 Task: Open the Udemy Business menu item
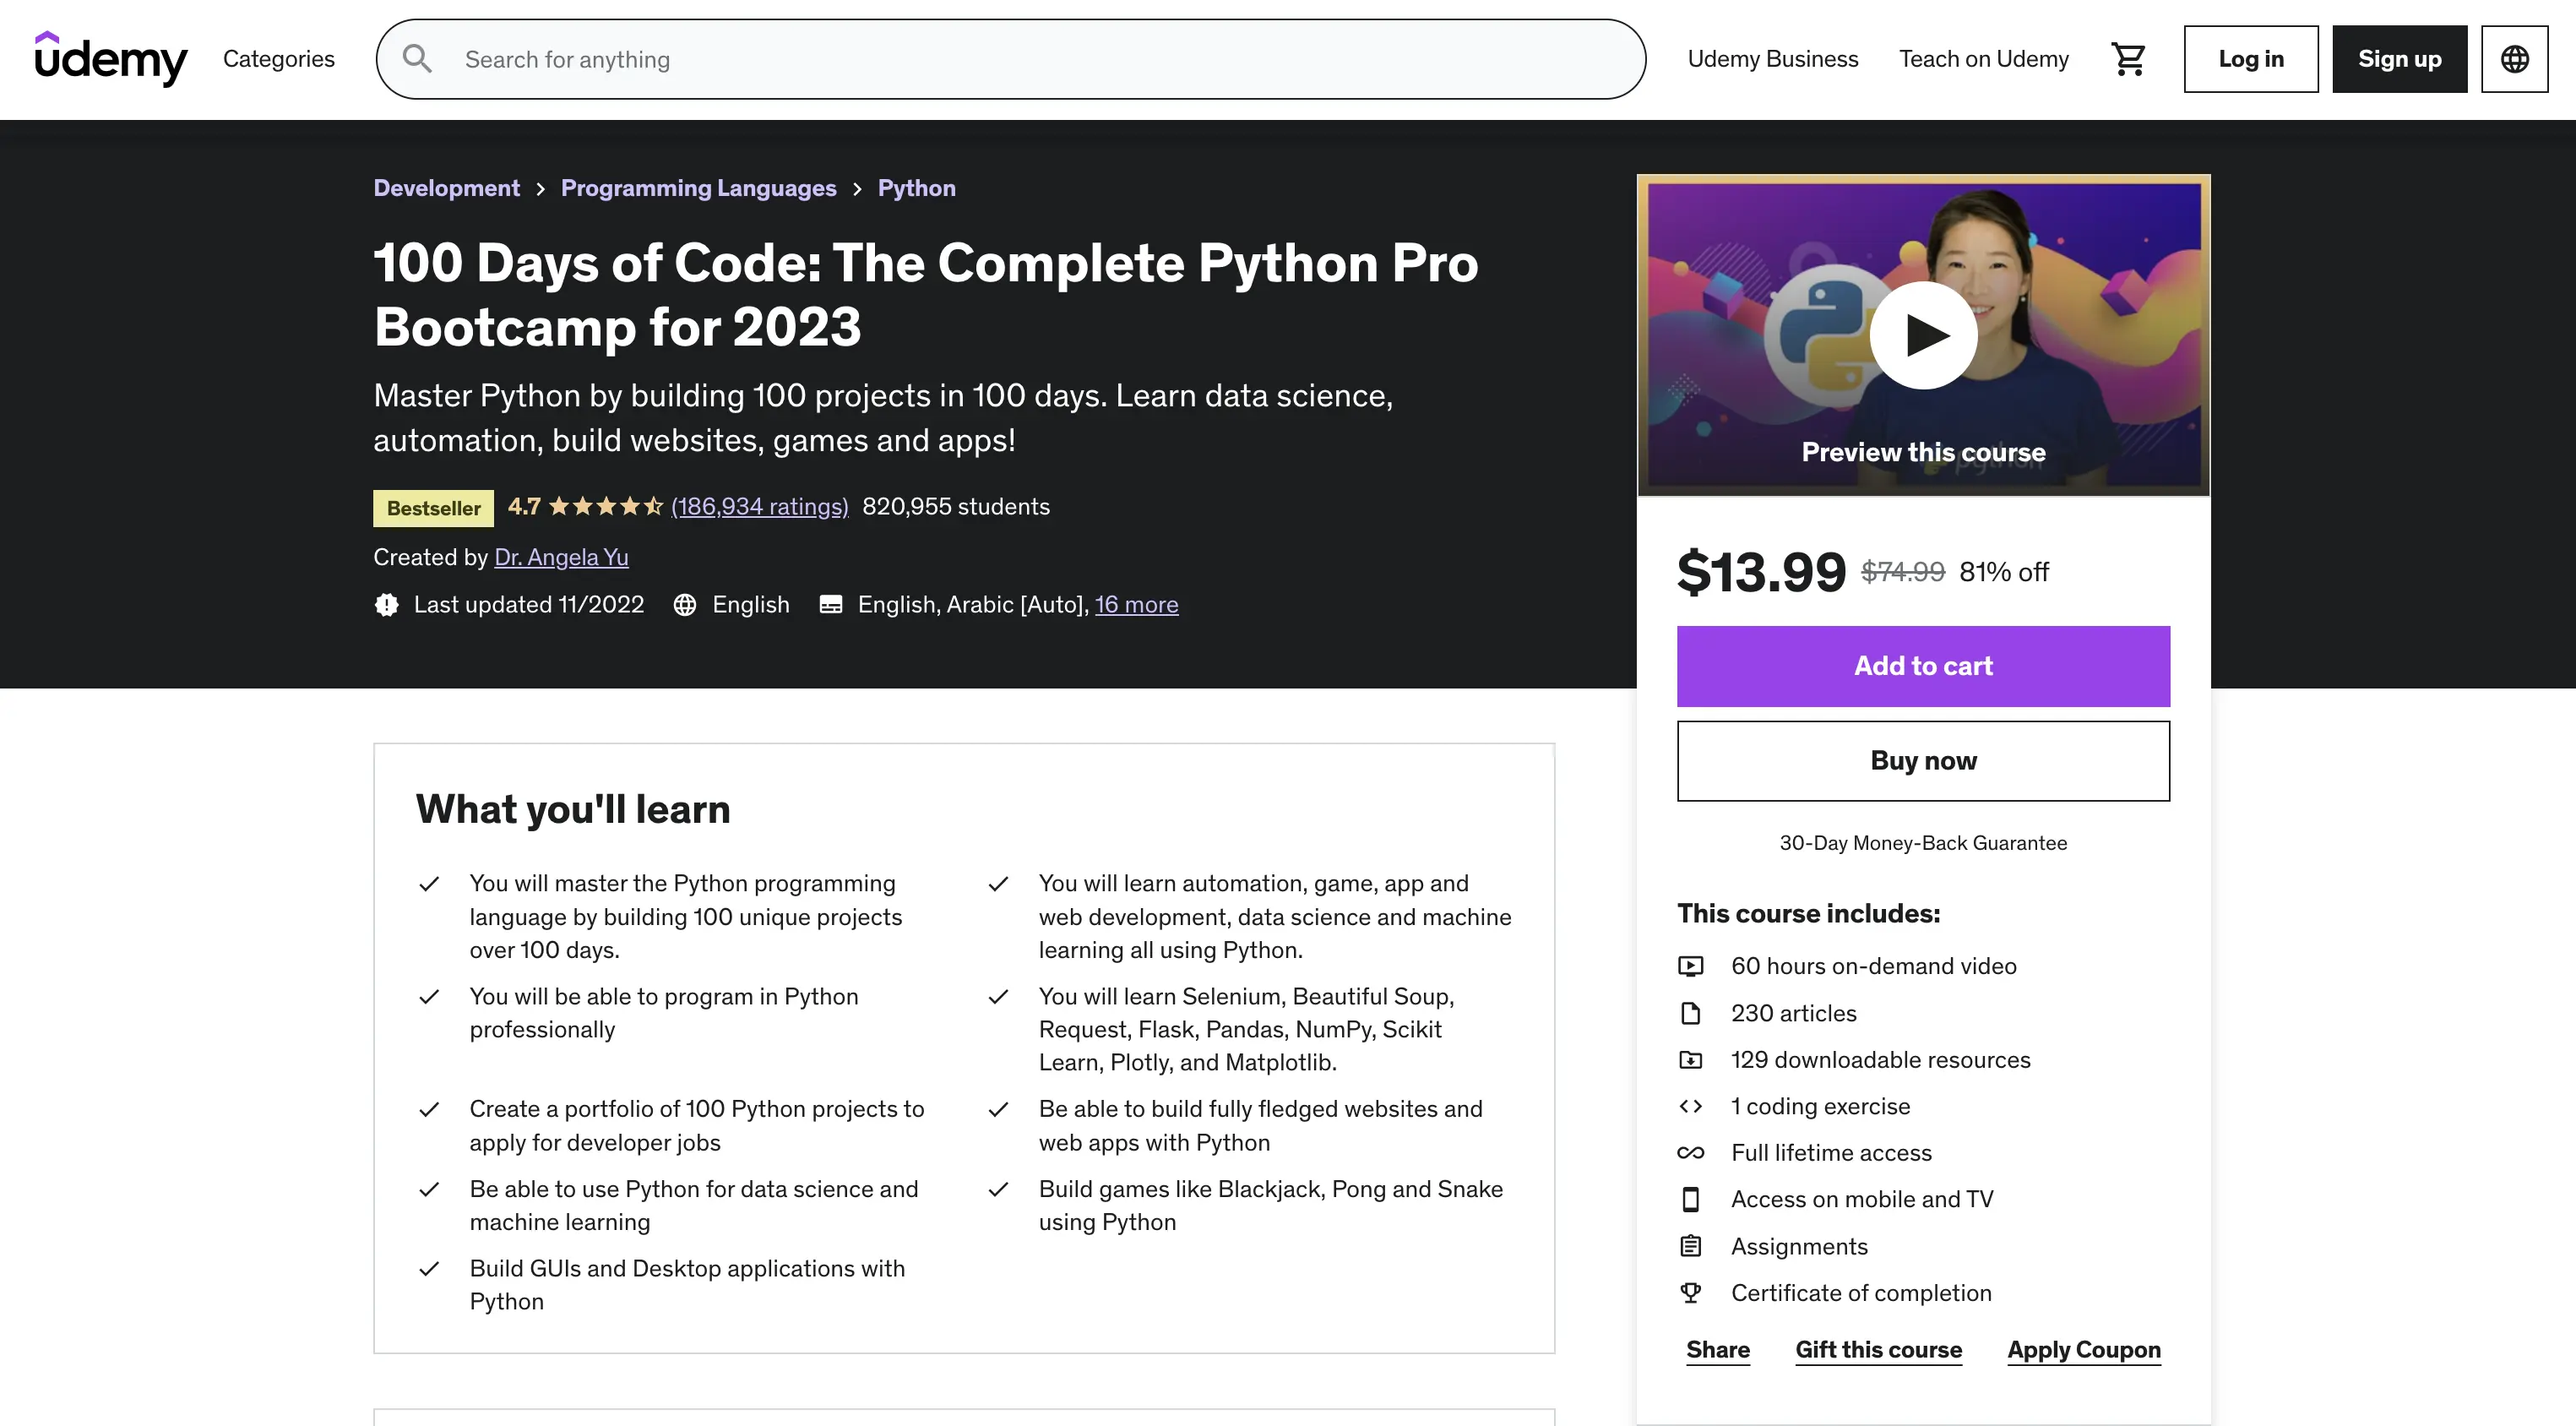[1772, 58]
